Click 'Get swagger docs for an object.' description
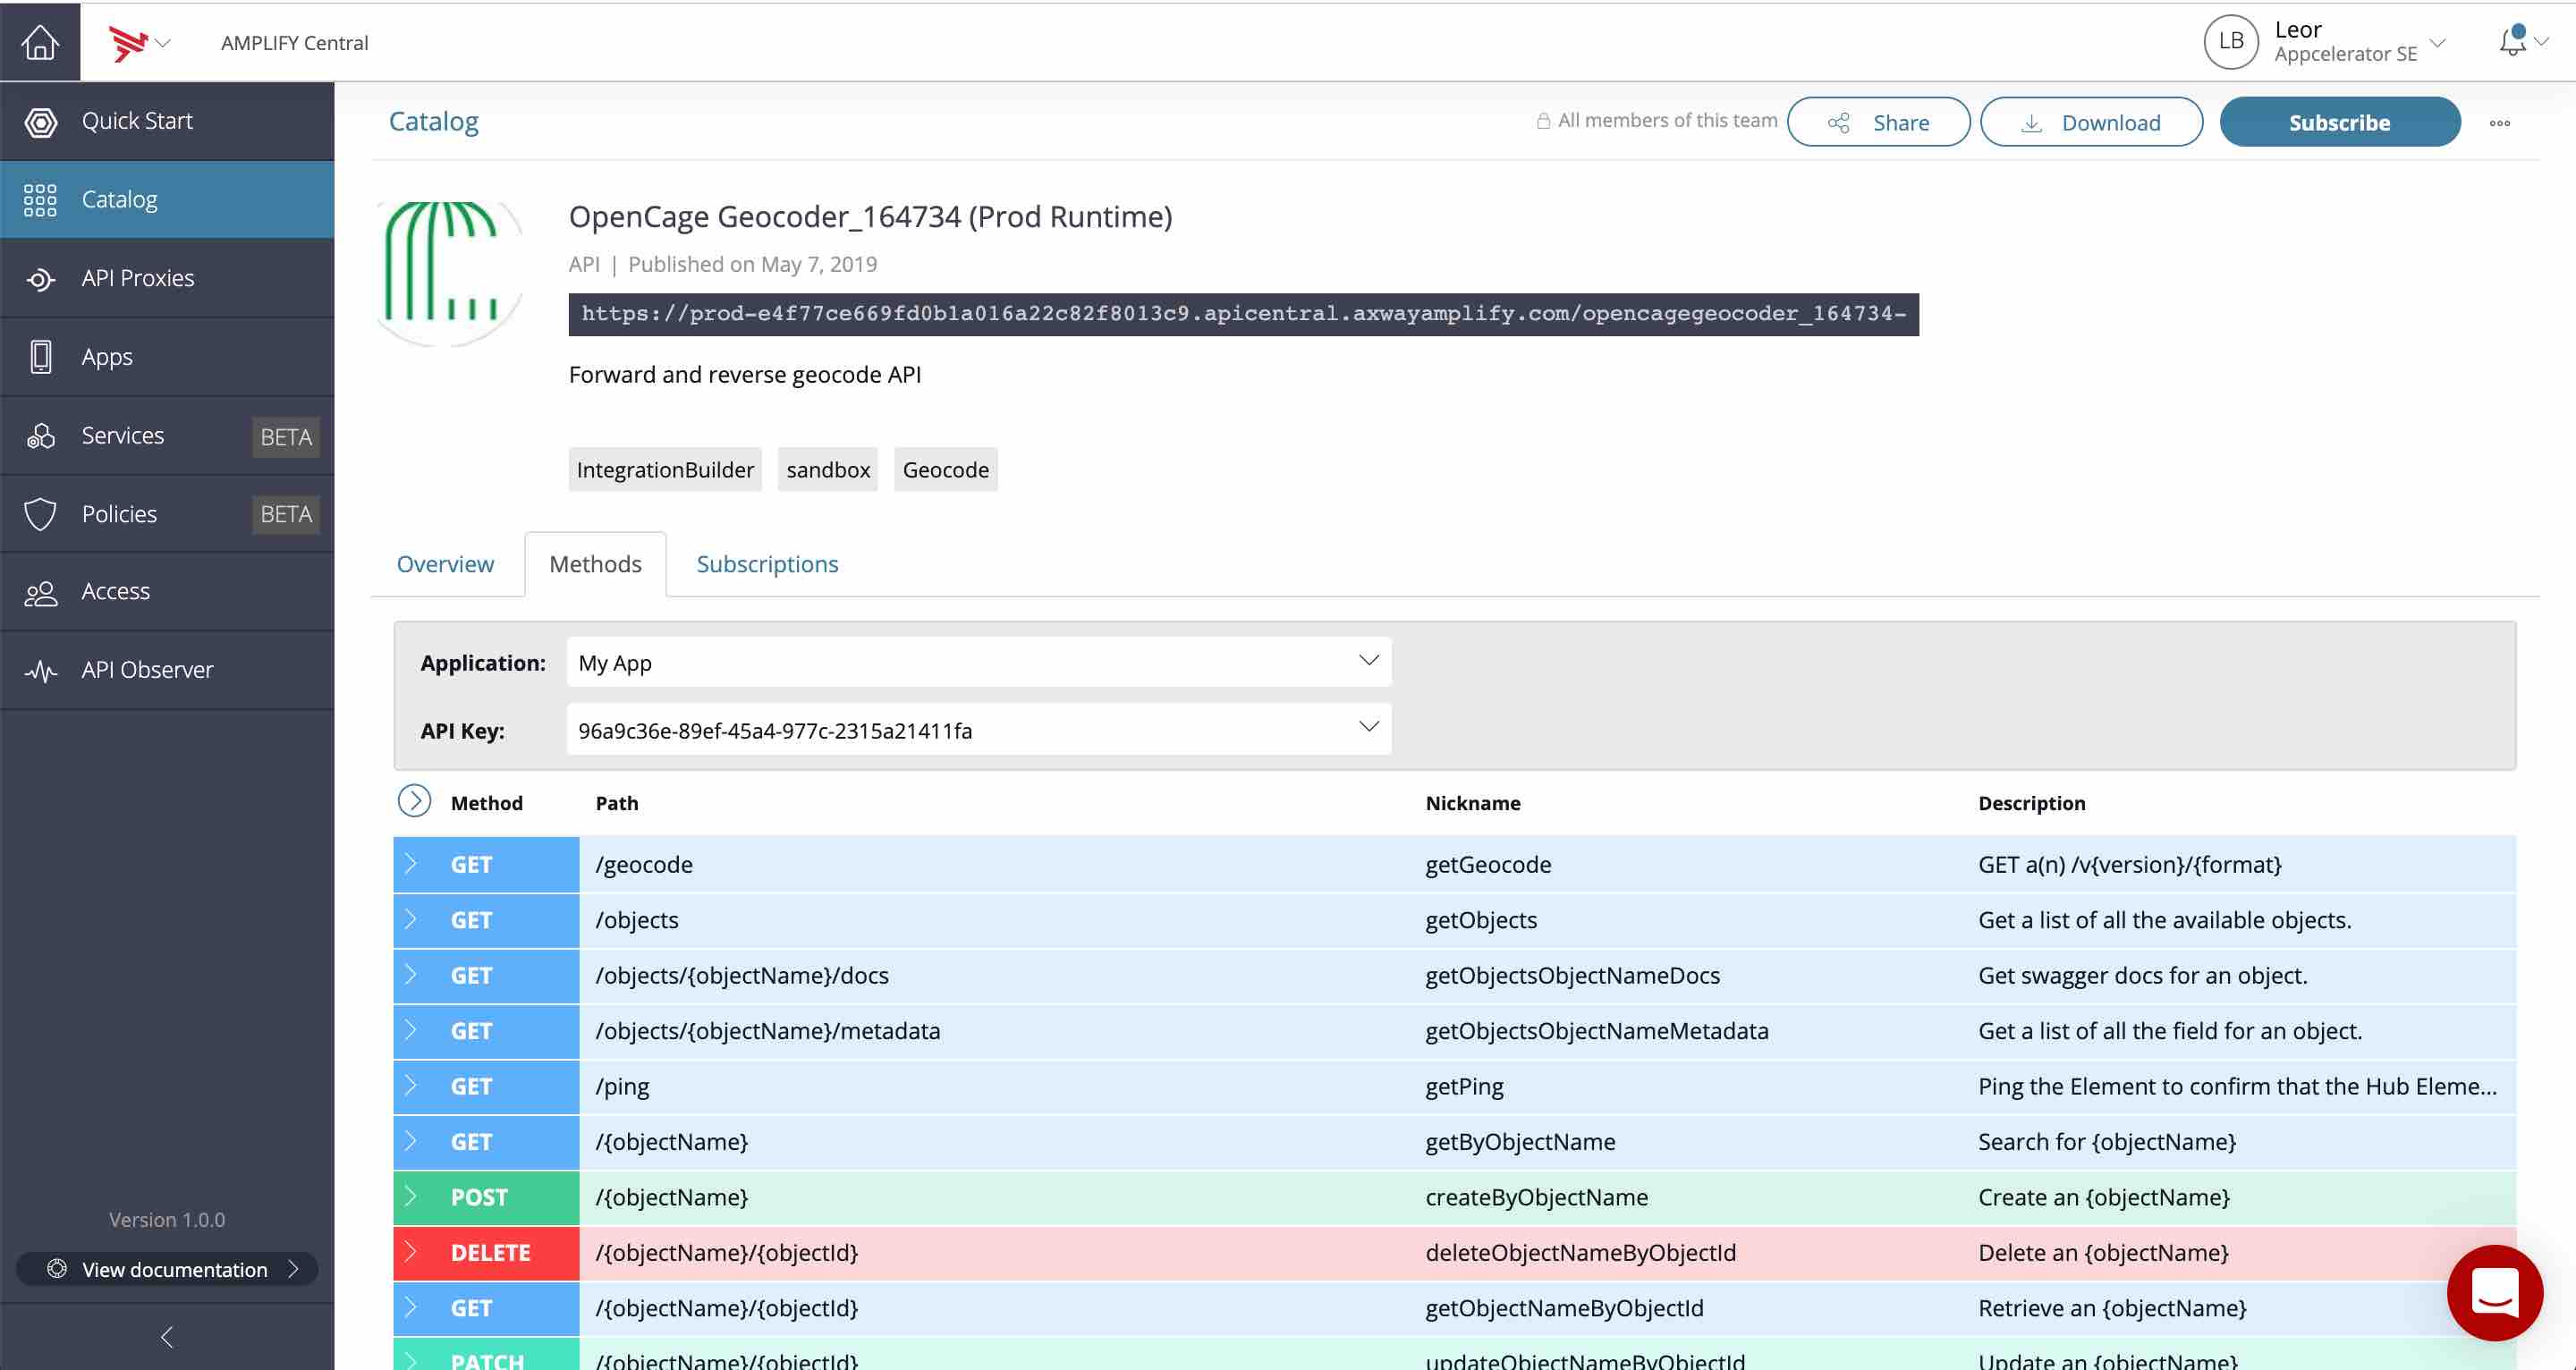This screenshot has width=2576, height=1370. [2142, 975]
